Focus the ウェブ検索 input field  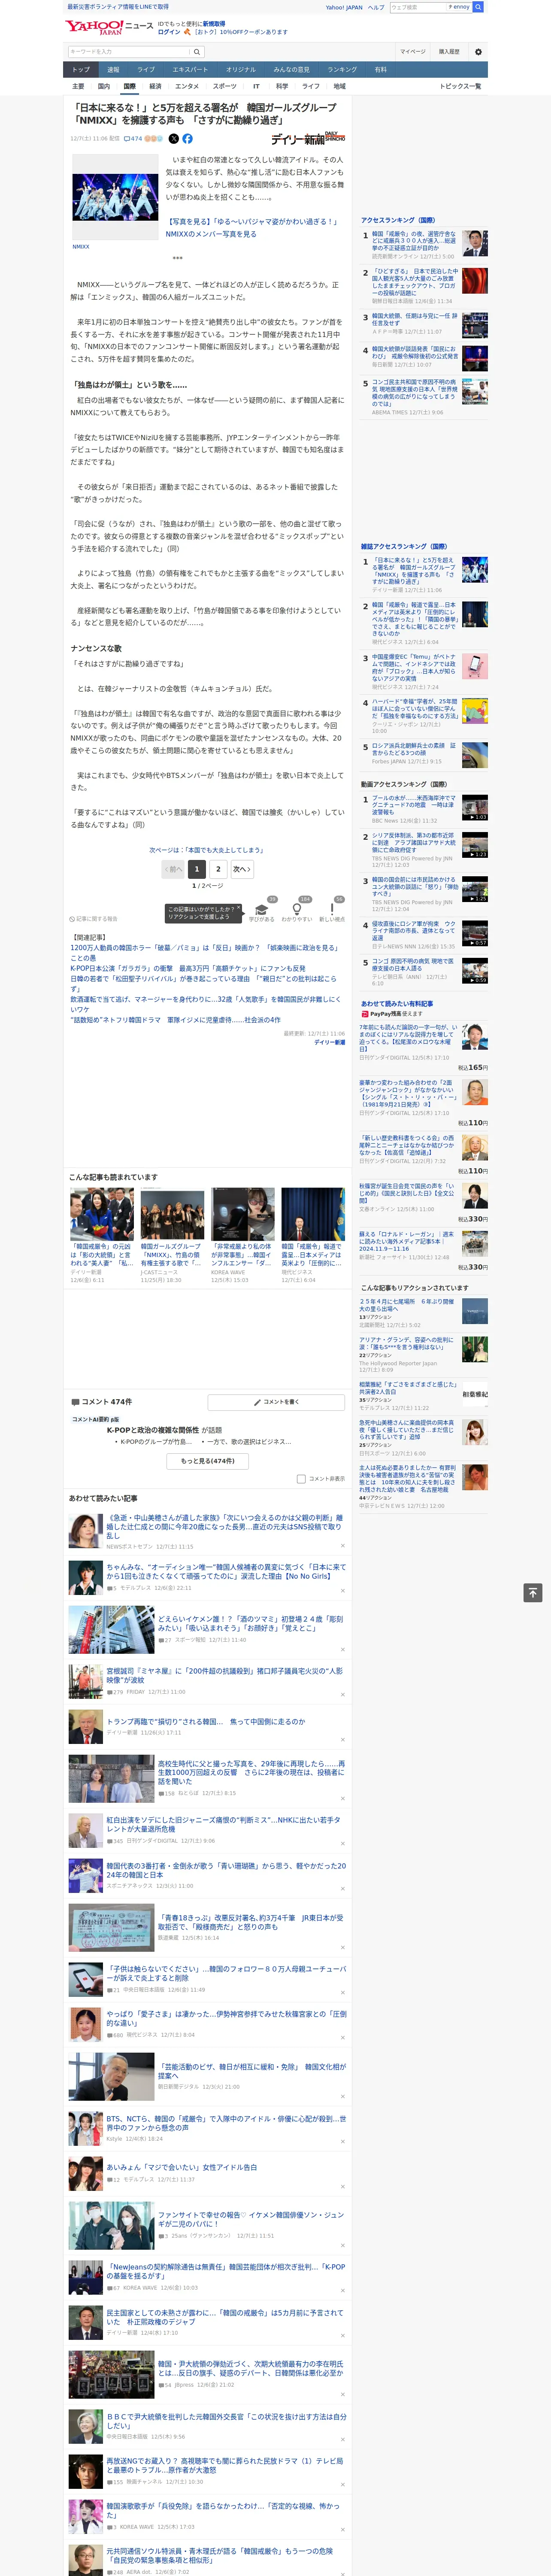pos(418,7)
